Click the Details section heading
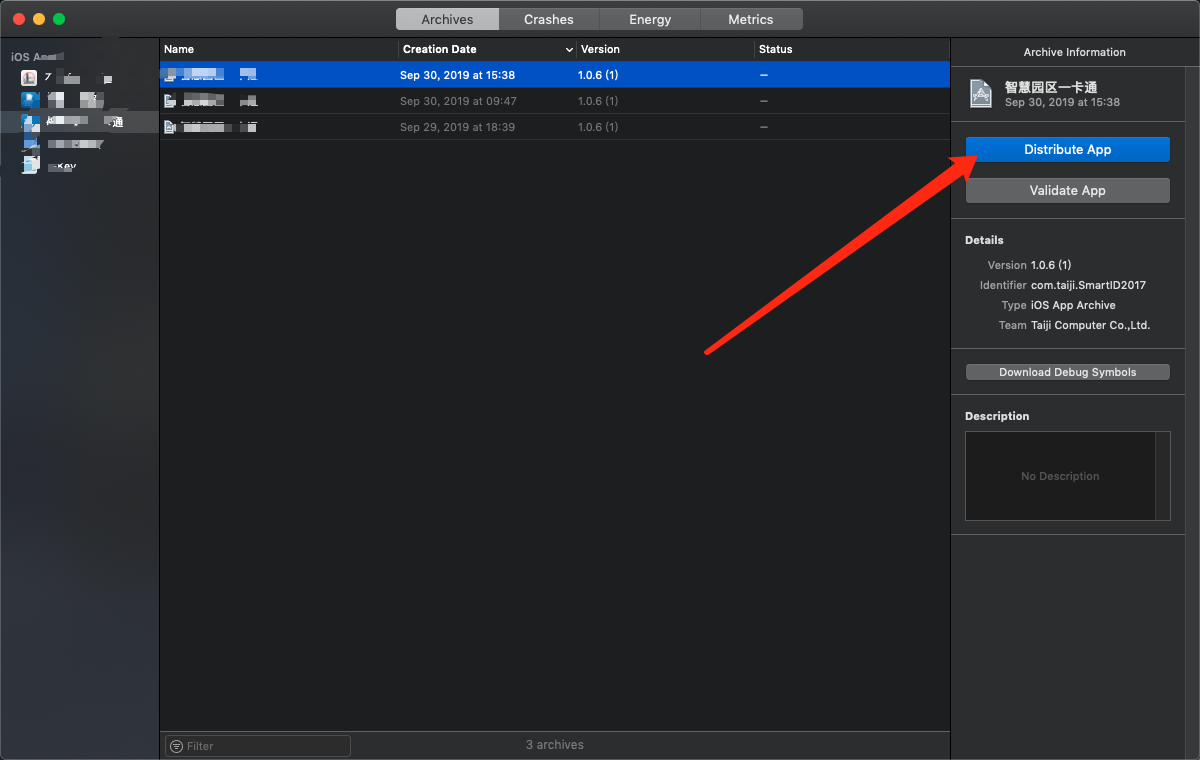This screenshot has width=1200, height=760. 984,240
